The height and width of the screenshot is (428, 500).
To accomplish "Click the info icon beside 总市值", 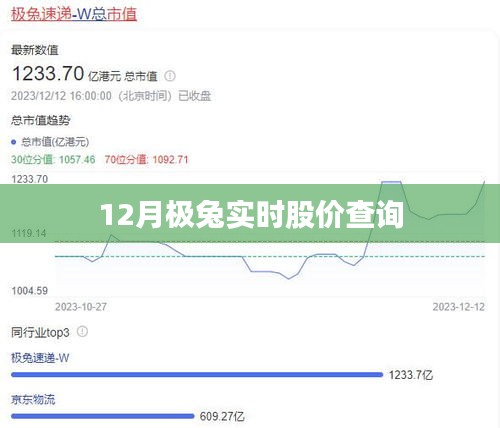I will pos(170,76).
